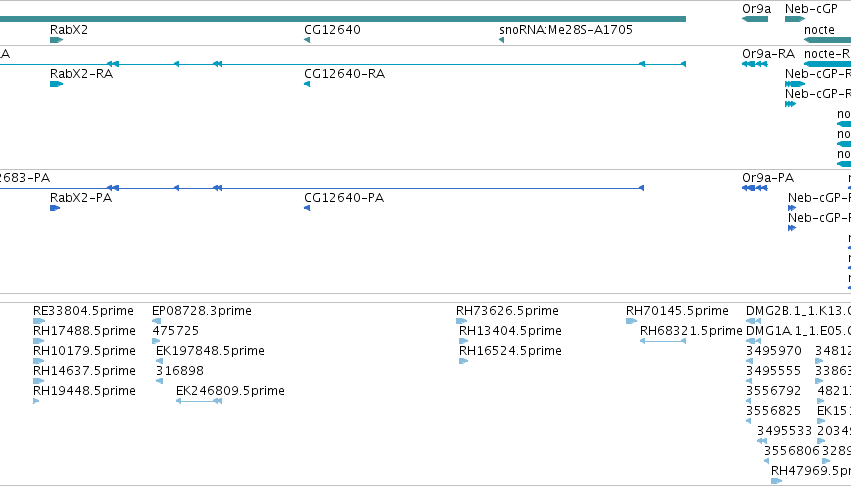
Task: Click the EP08728.3prime label
Action: click(202, 311)
